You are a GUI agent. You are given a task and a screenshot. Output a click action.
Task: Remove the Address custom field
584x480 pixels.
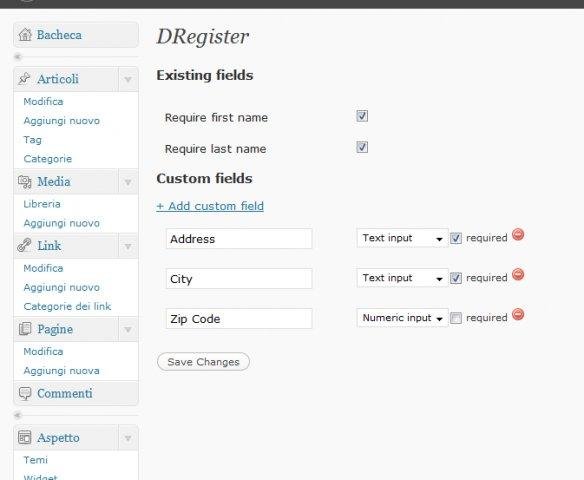click(518, 235)
